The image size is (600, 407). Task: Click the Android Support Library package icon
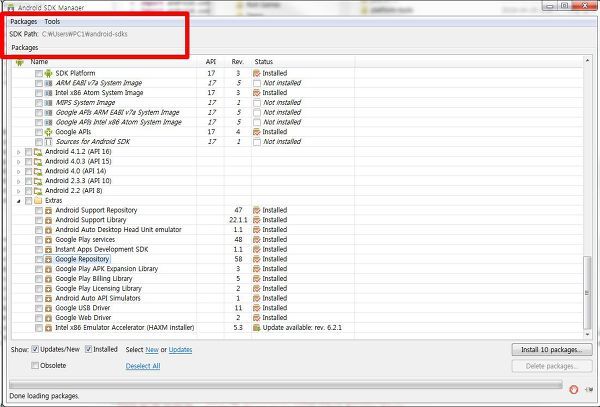tap(48, 220)
